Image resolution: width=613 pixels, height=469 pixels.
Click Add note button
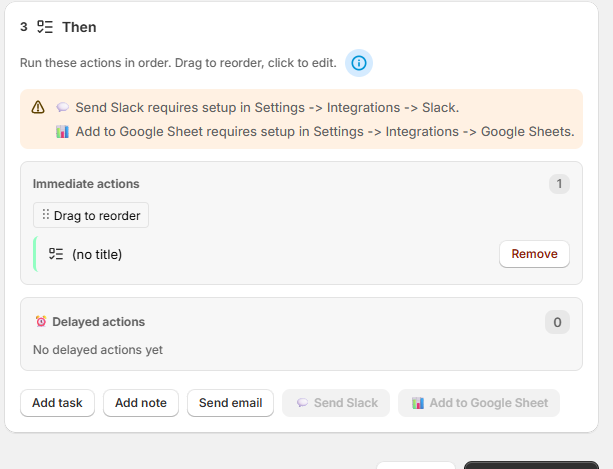(141, 403)
